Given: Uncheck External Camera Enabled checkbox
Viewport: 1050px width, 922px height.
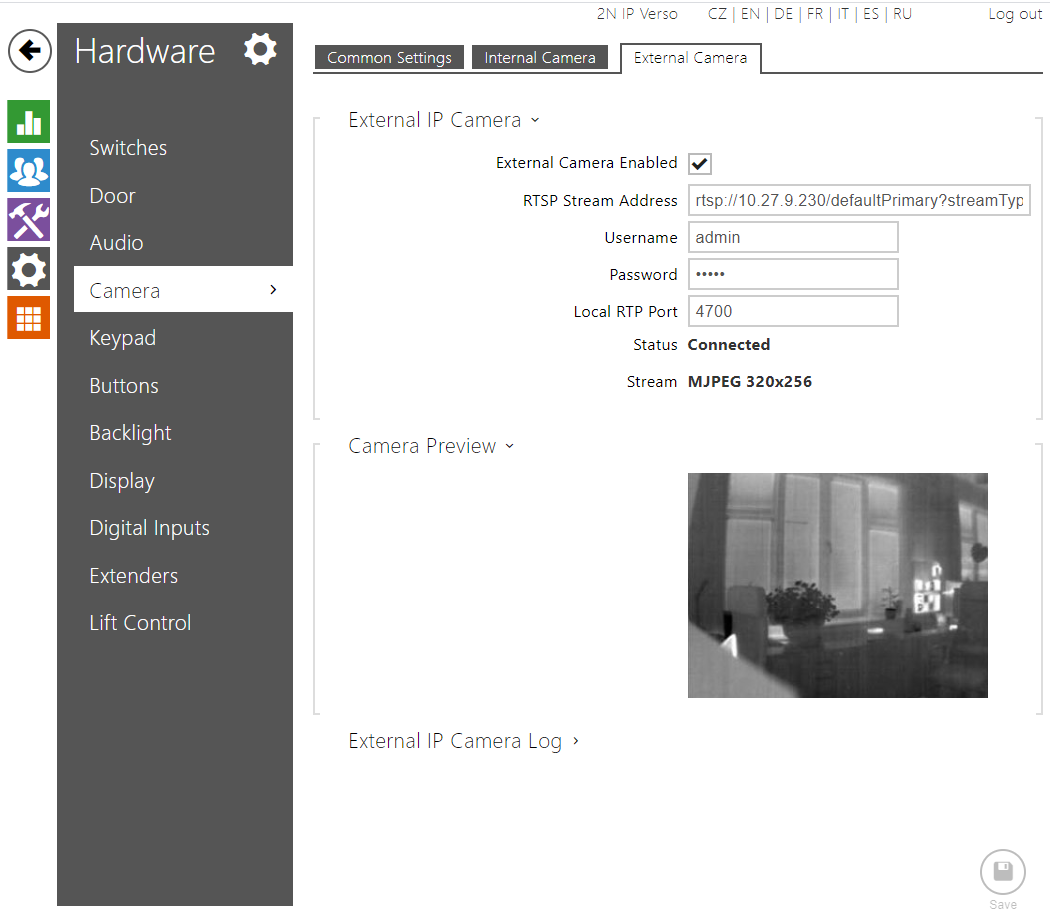Looking at the screenshot, I should click(700, 164).
